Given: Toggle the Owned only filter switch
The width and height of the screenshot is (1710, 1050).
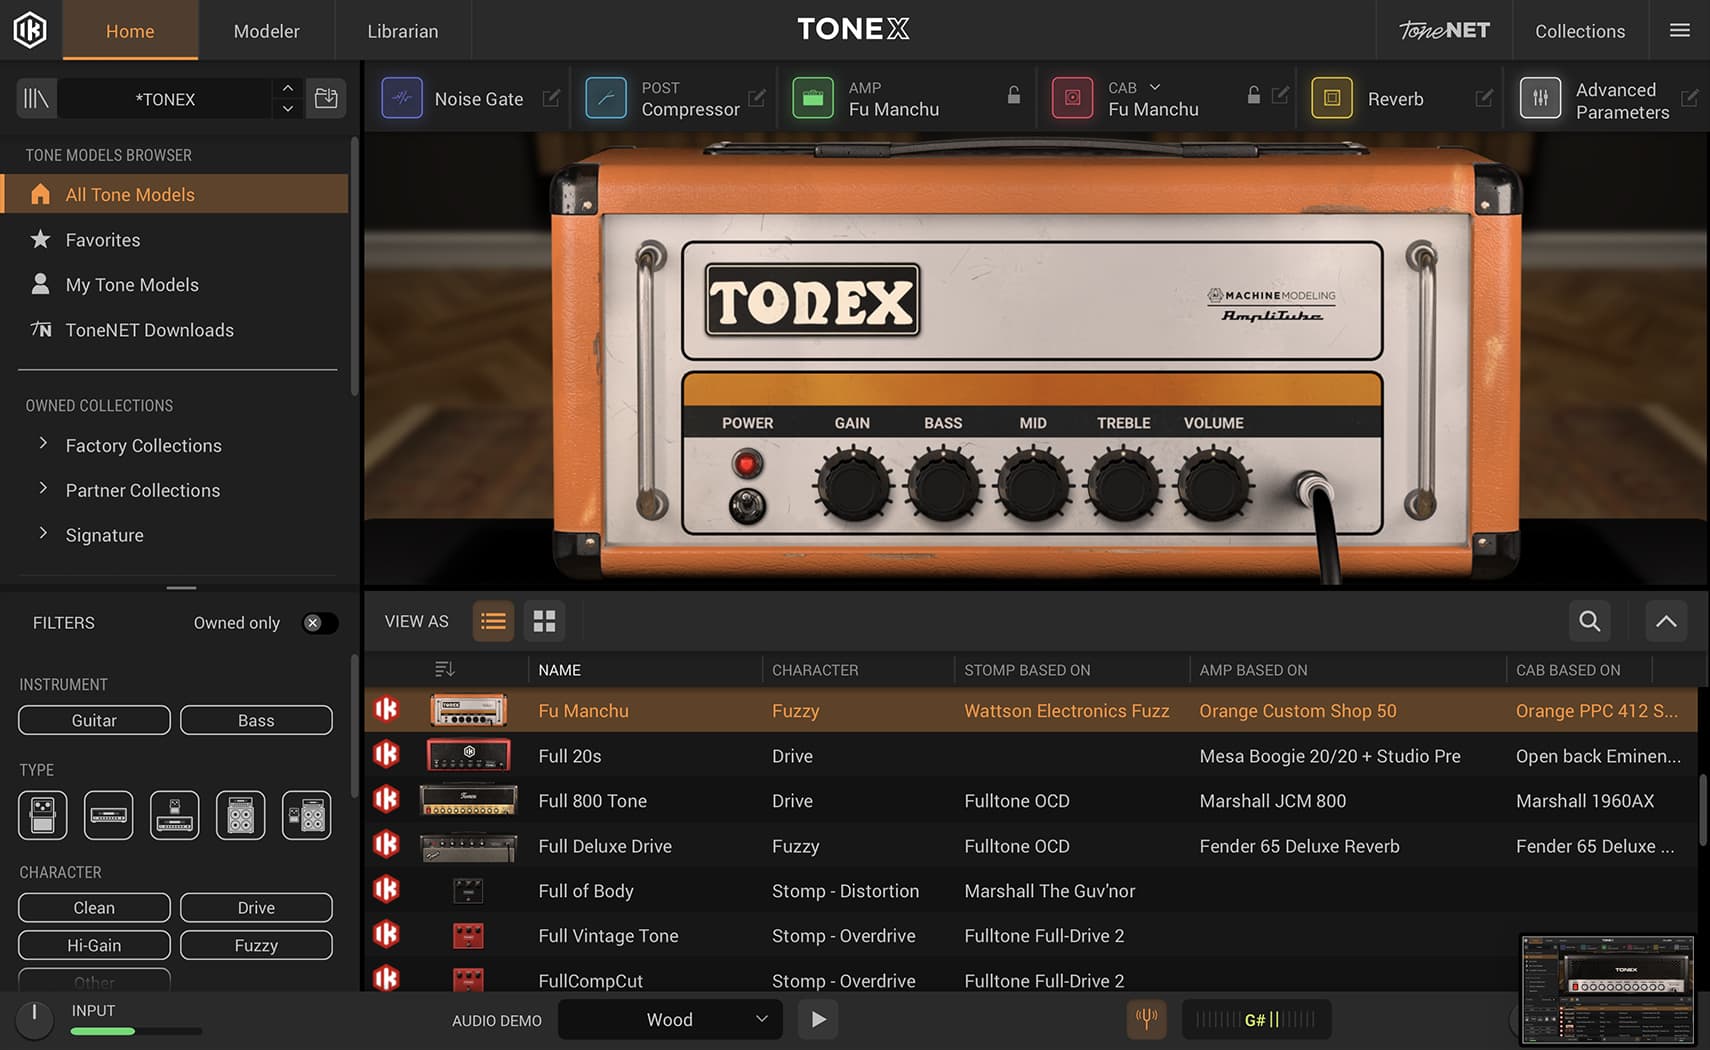Looking at the screenshot, I should [319, 623].
